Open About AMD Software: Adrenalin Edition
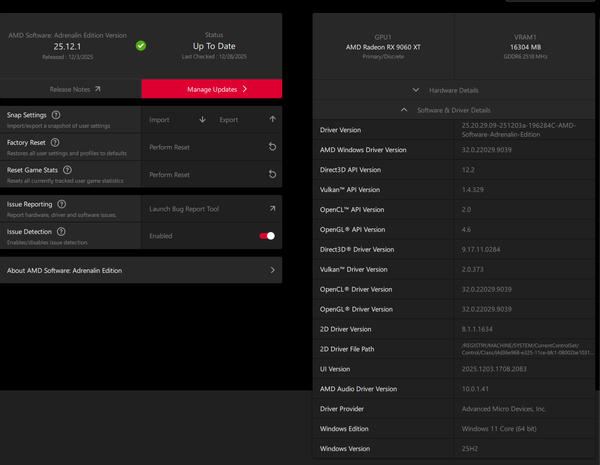Viewport: 600px width, 465px height. click(x=141, y=270)
